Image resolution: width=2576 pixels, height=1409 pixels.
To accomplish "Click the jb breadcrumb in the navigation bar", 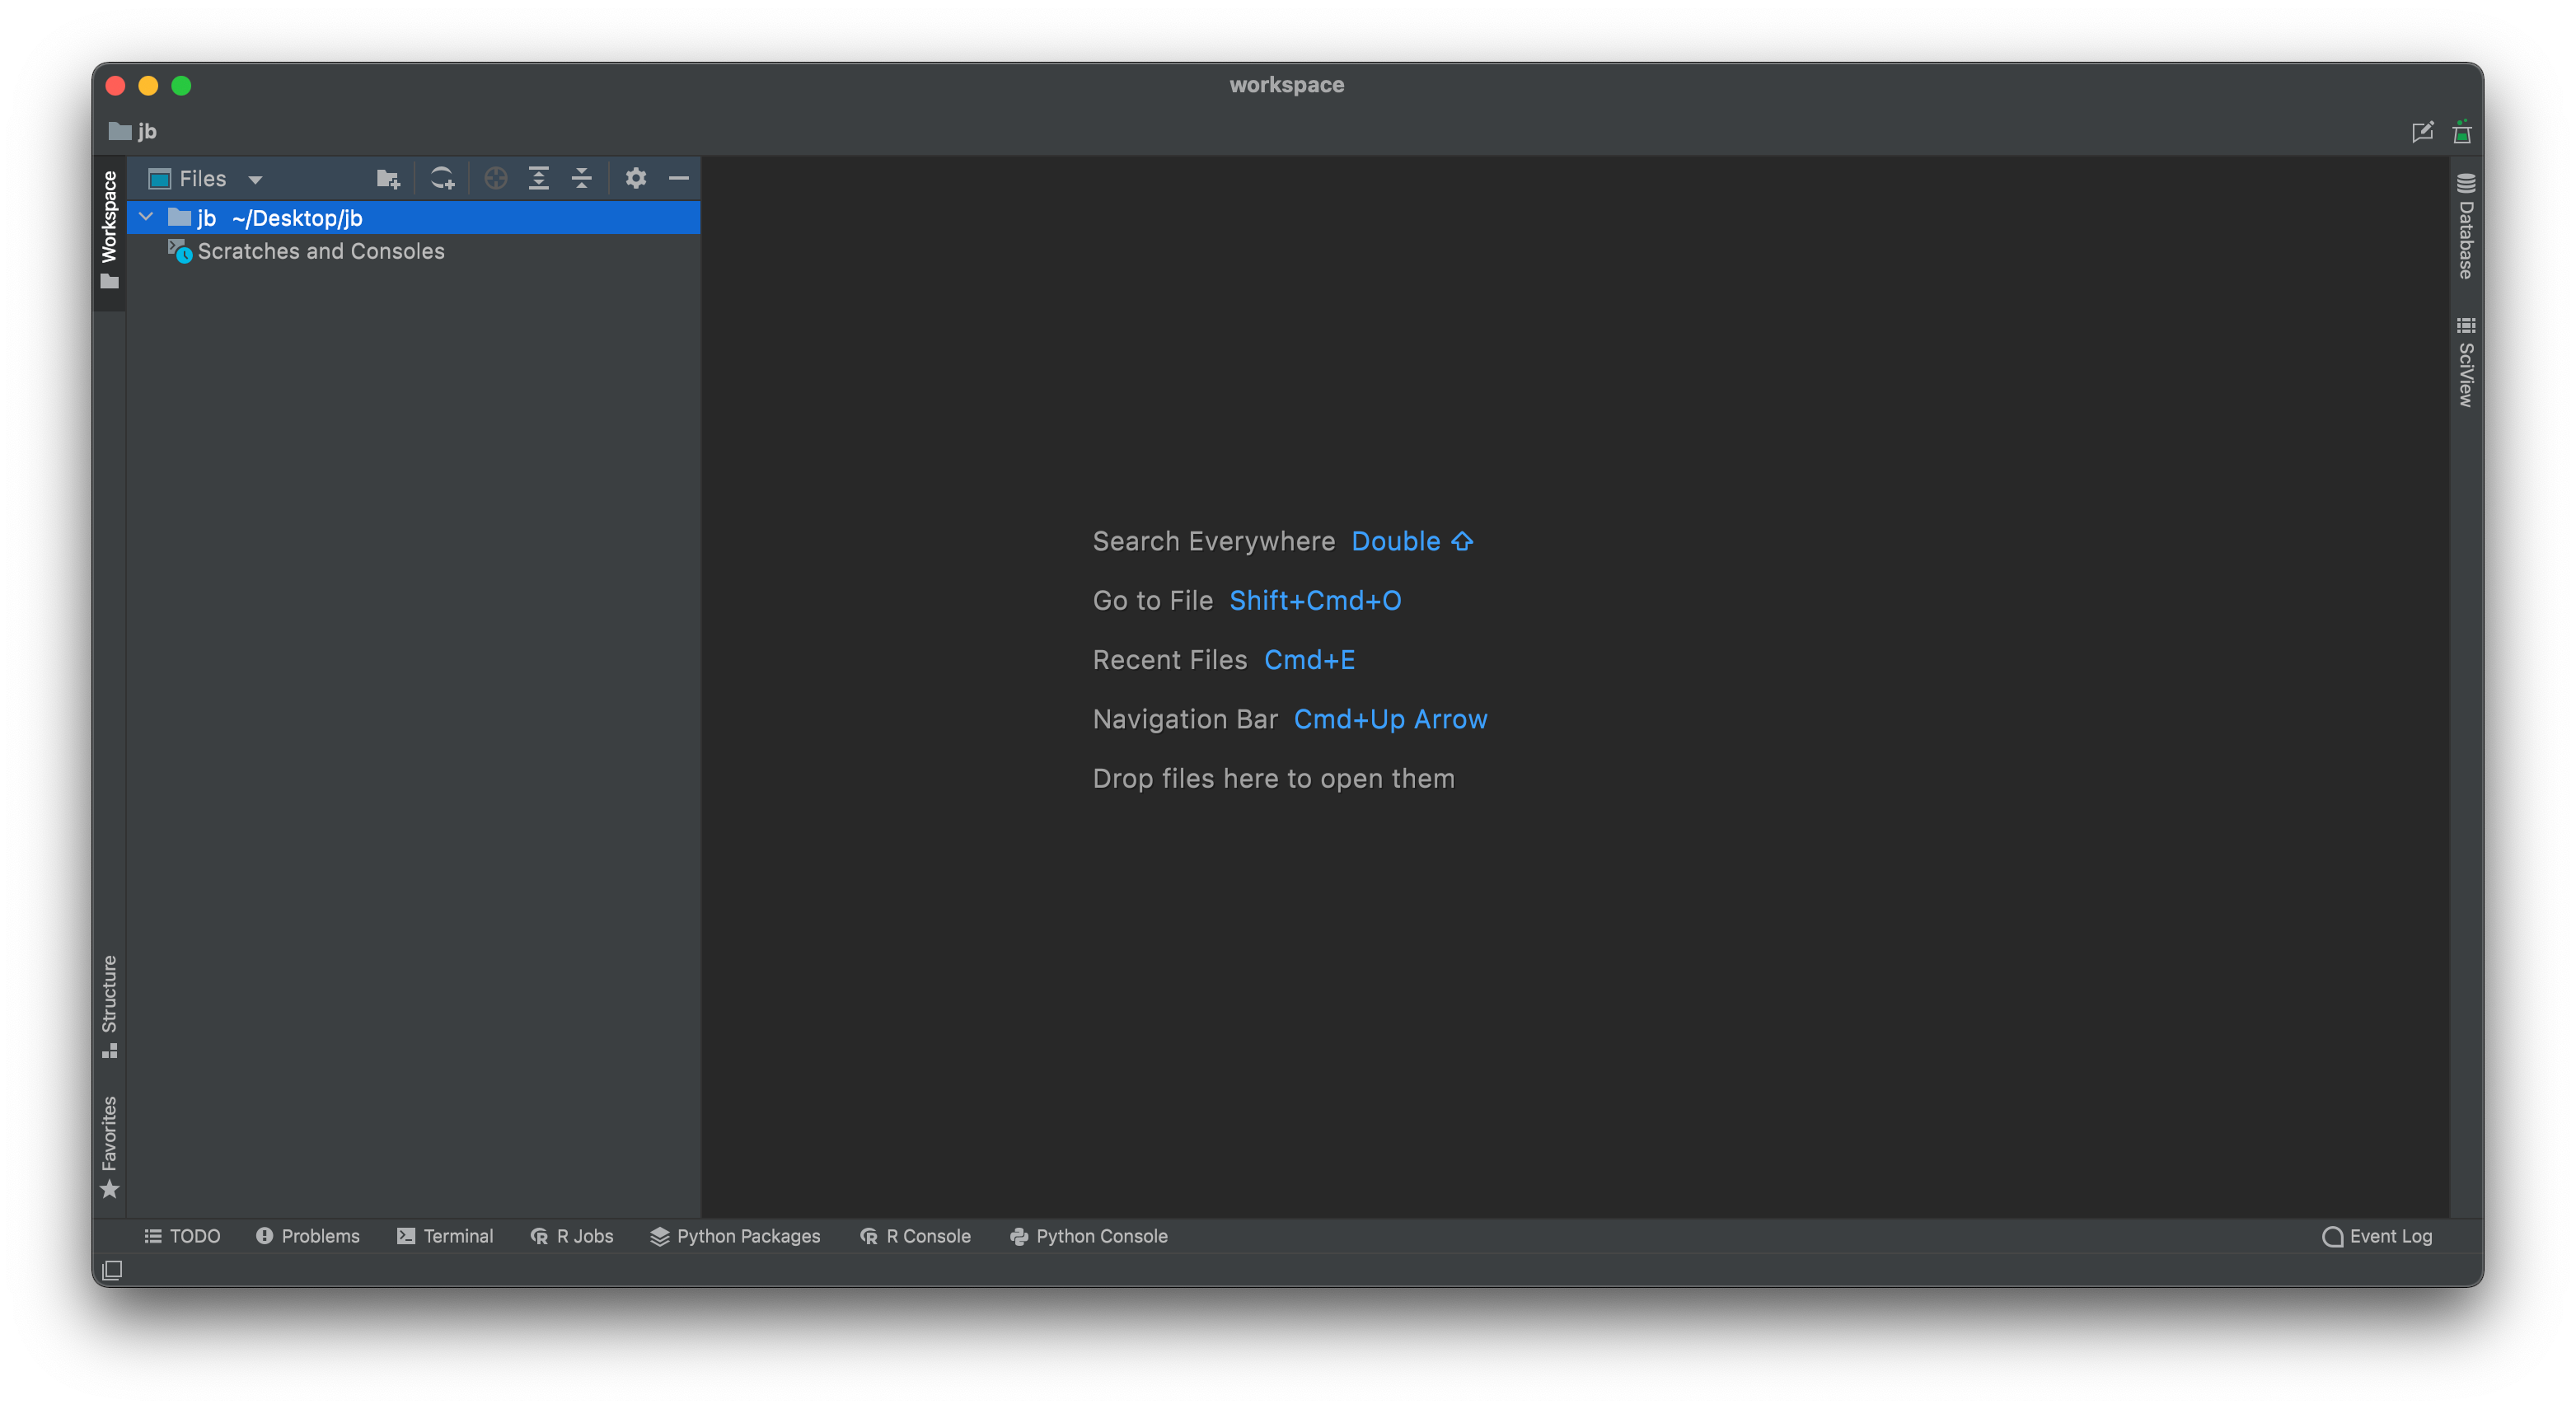I will tap(146, 132).
